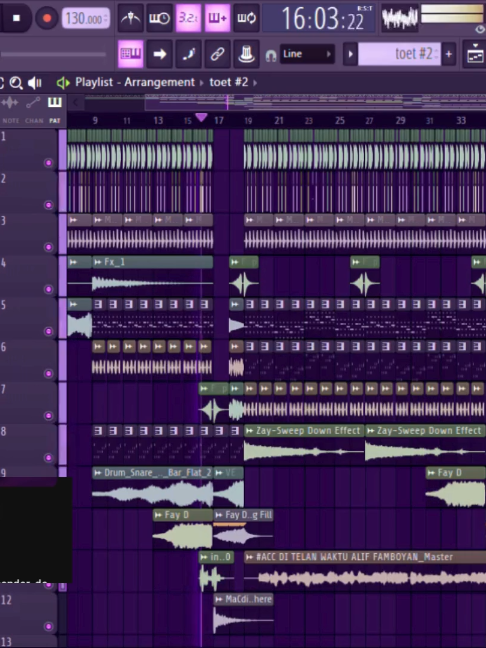
Task: Open the Line snap dropdown
Action: [307, 54]
